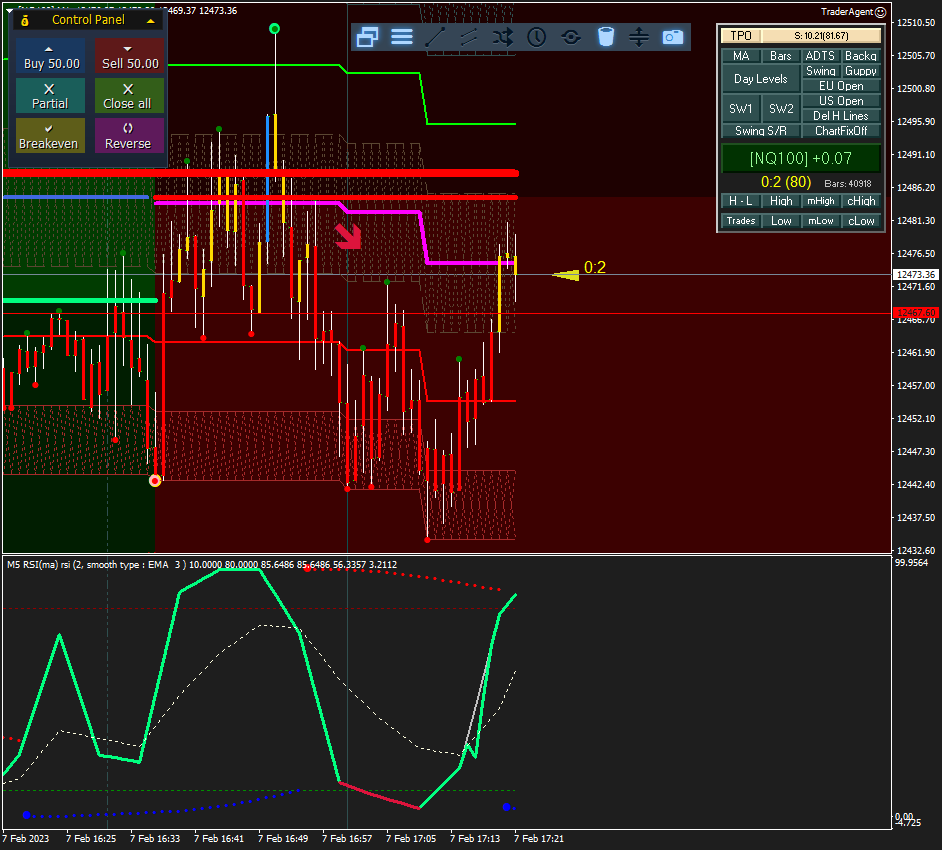This screenshot has width=942, height=850.
Task: Click Sell 50.00 button
Action: click(130, 56)
